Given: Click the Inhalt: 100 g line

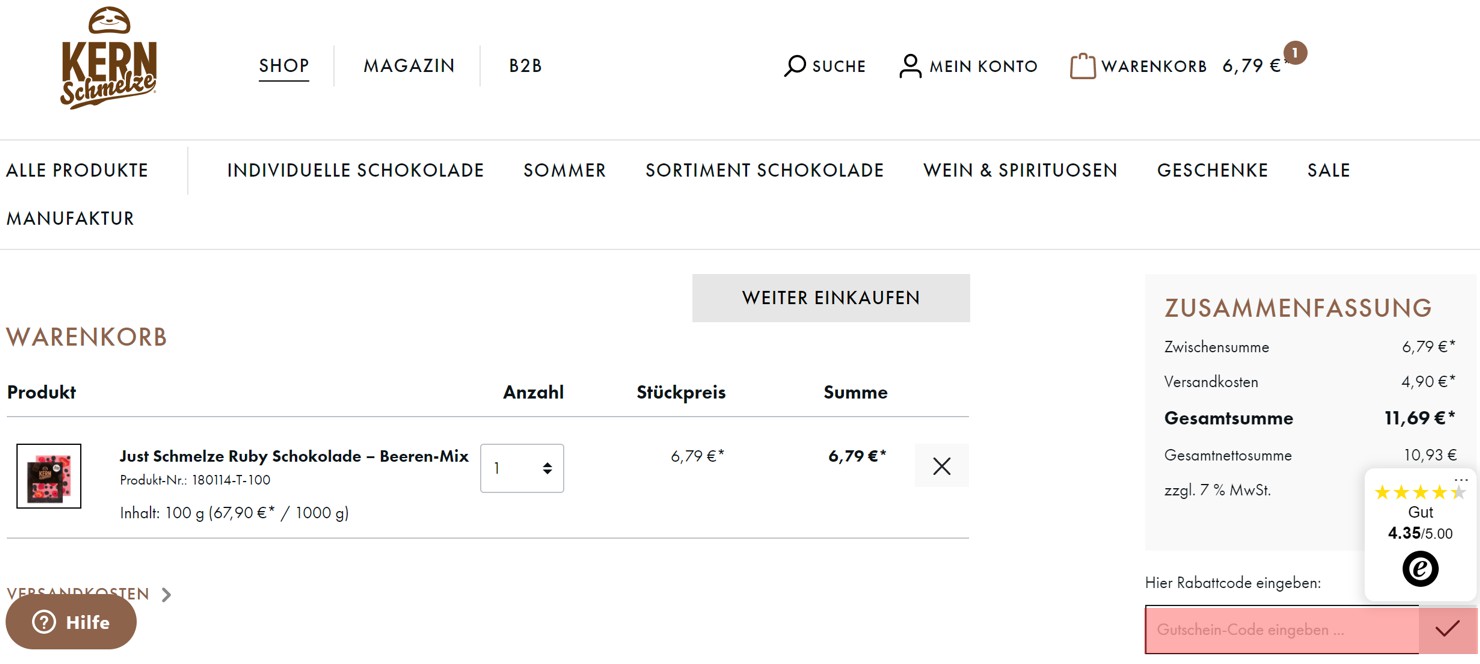Looking at the screenshot, I should 234,513.
